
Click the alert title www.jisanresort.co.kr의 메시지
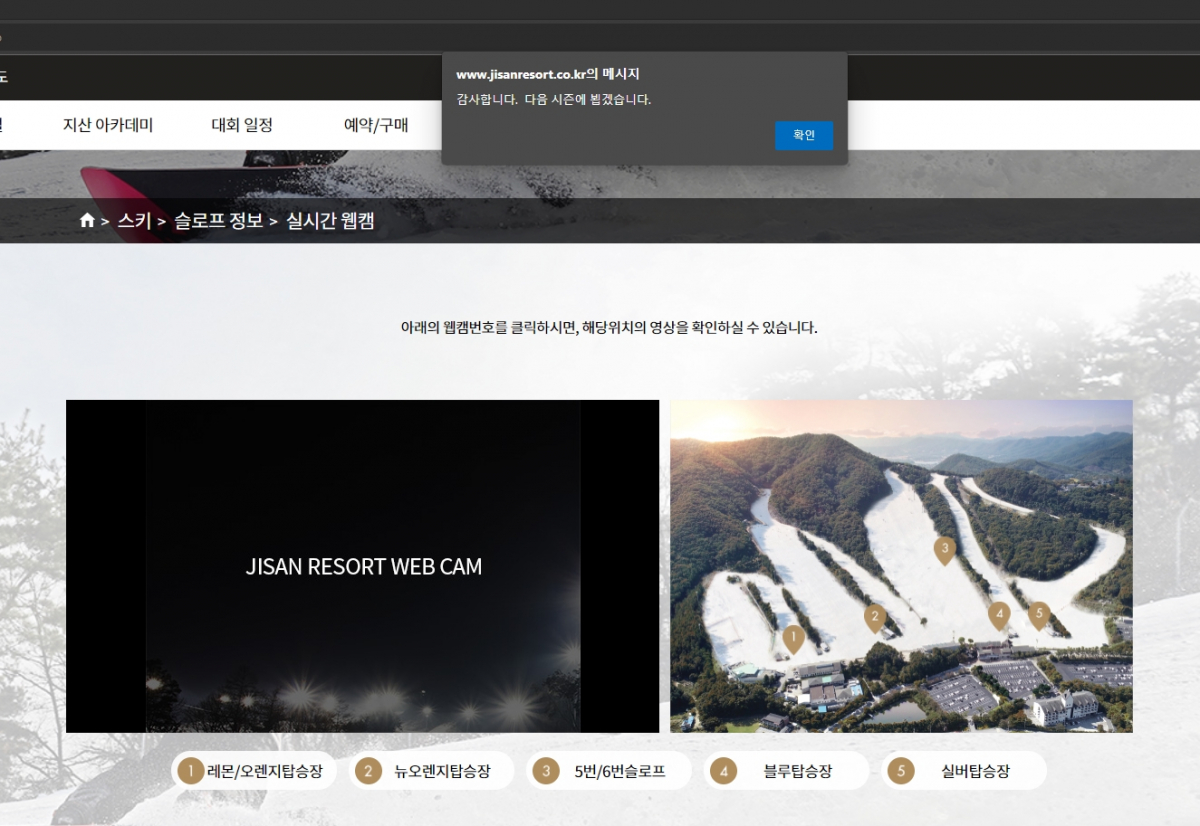tap(548, 74)
